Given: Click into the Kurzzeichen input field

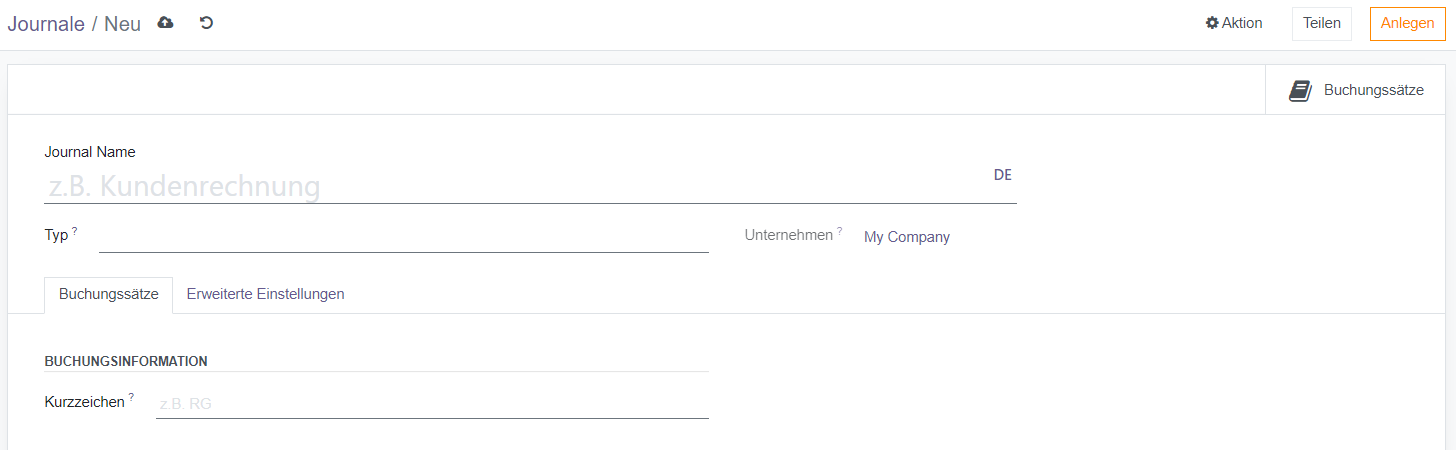Looking at the screenshot, I should click(432, 404).
